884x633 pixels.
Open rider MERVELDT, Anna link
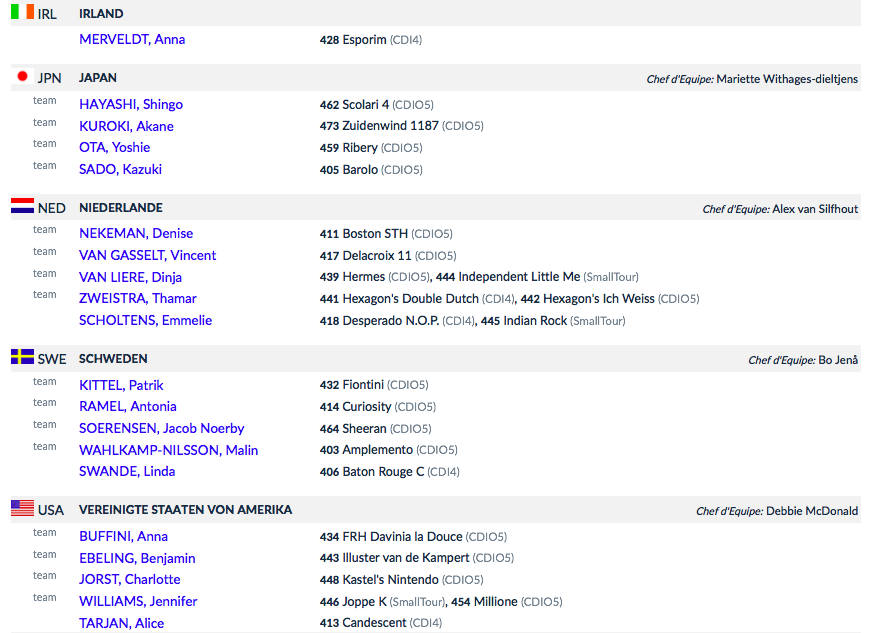(132, 39)
